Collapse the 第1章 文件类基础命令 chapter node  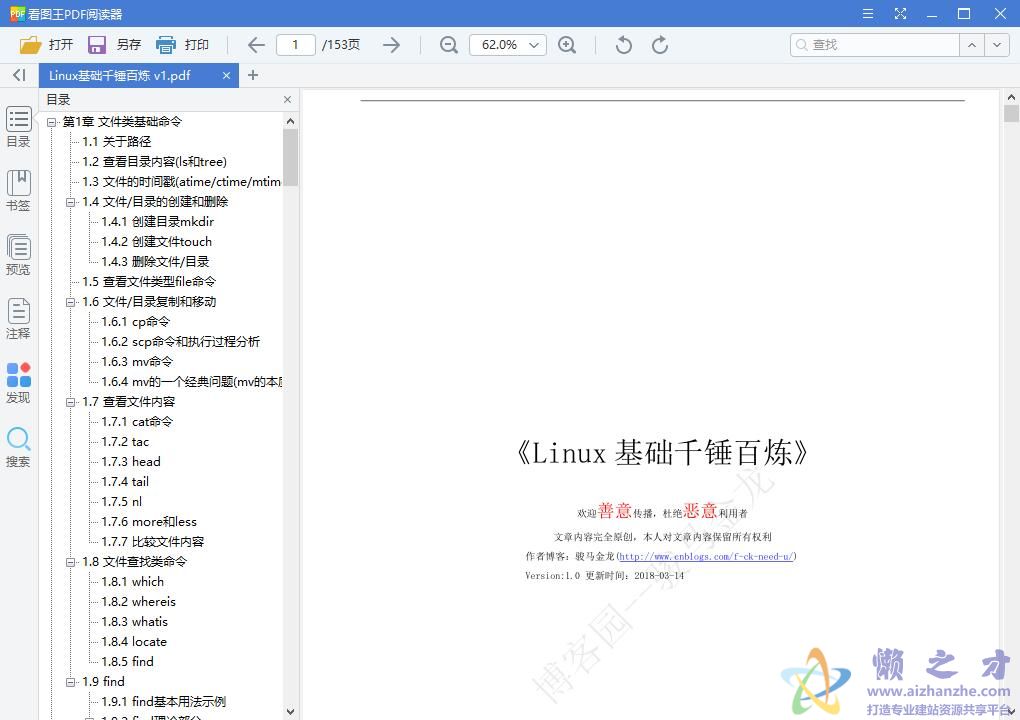[x=52, y=121]
